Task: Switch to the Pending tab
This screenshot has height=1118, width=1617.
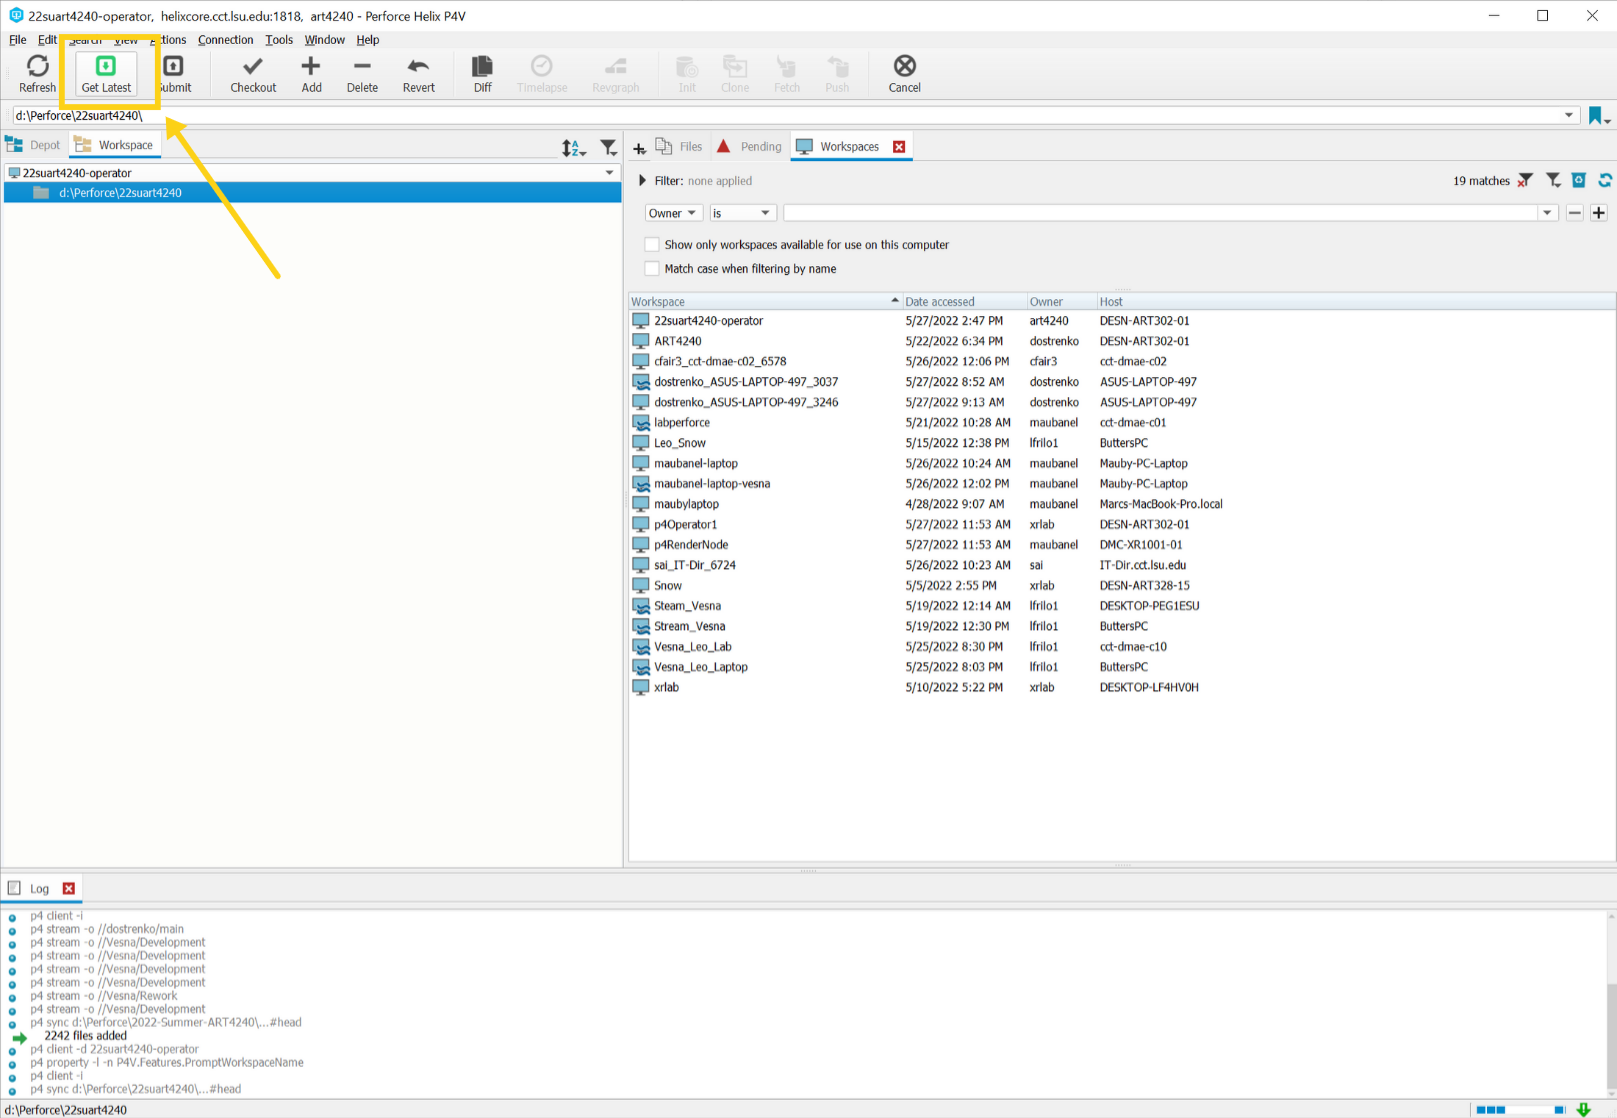Action: [749, 146]
